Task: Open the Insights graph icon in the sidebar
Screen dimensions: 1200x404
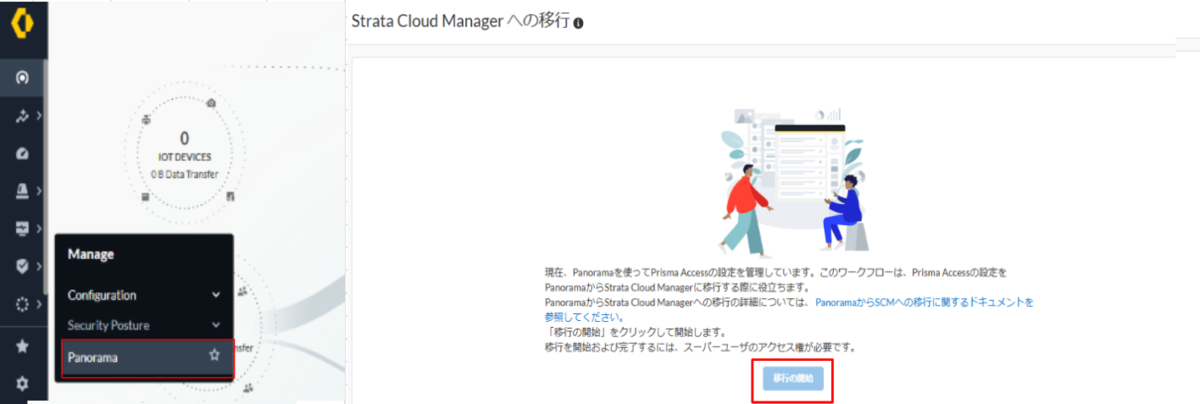Action: tap(21, 117)
